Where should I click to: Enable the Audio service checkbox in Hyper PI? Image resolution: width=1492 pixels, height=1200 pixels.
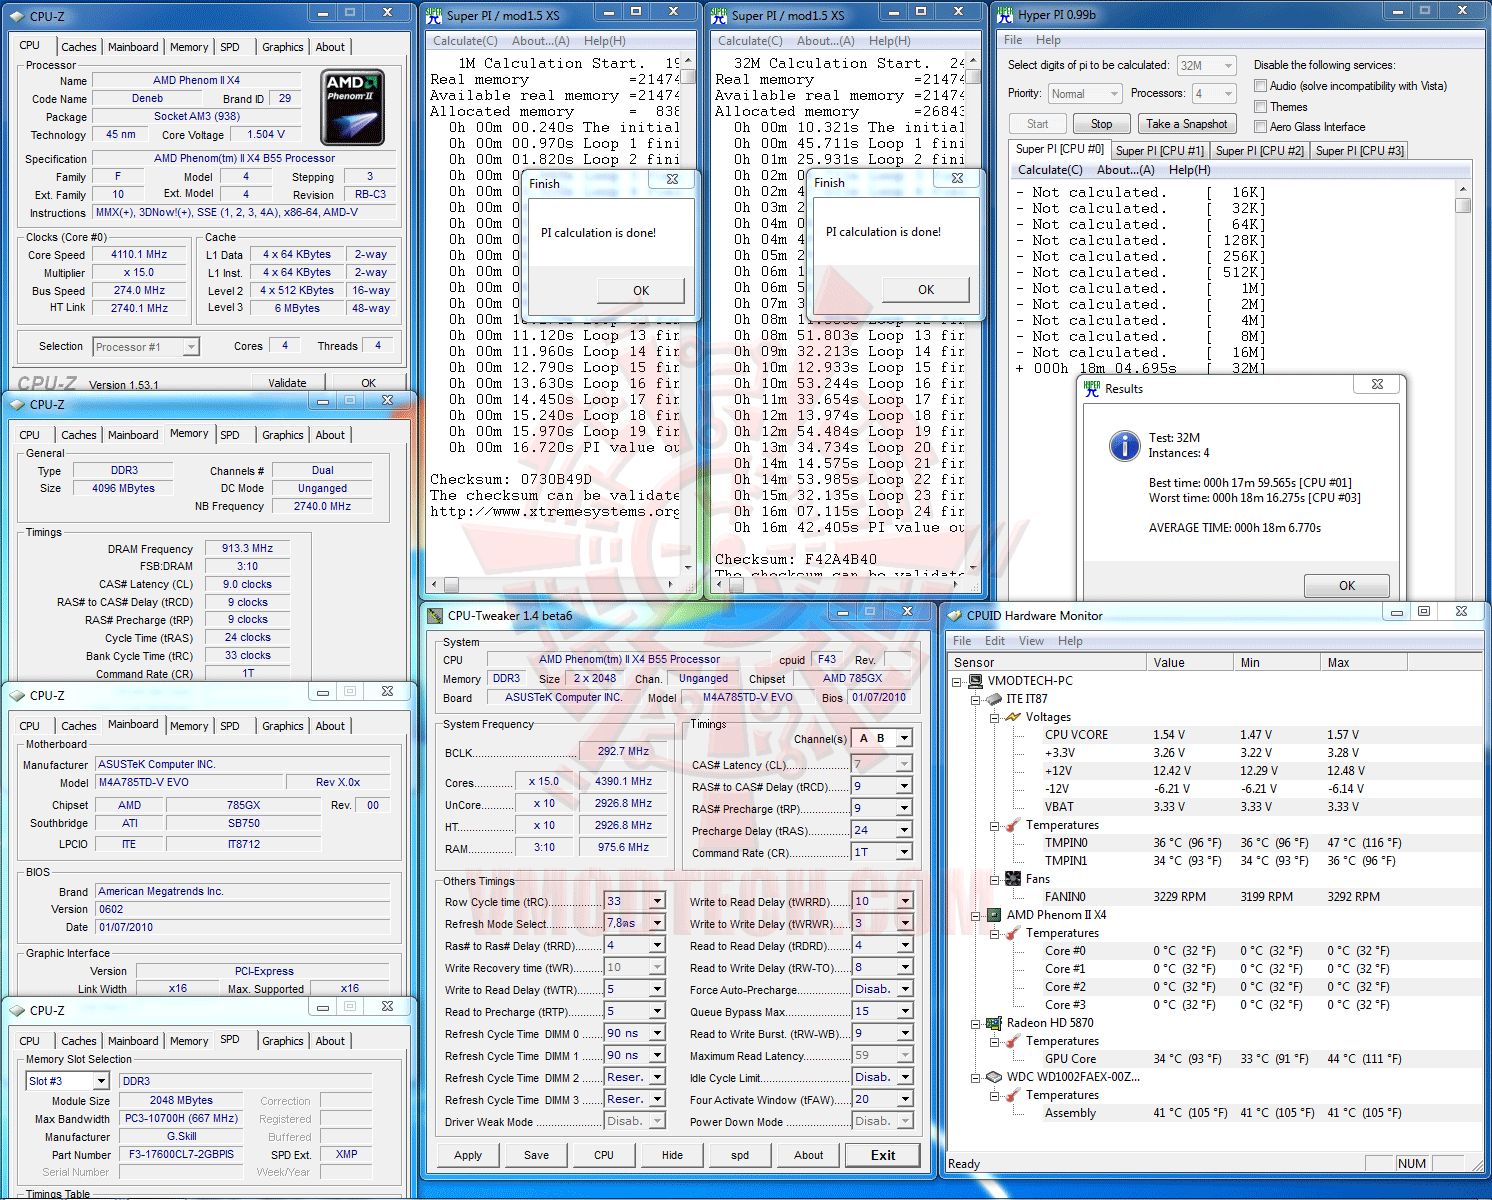(1261, 86)
